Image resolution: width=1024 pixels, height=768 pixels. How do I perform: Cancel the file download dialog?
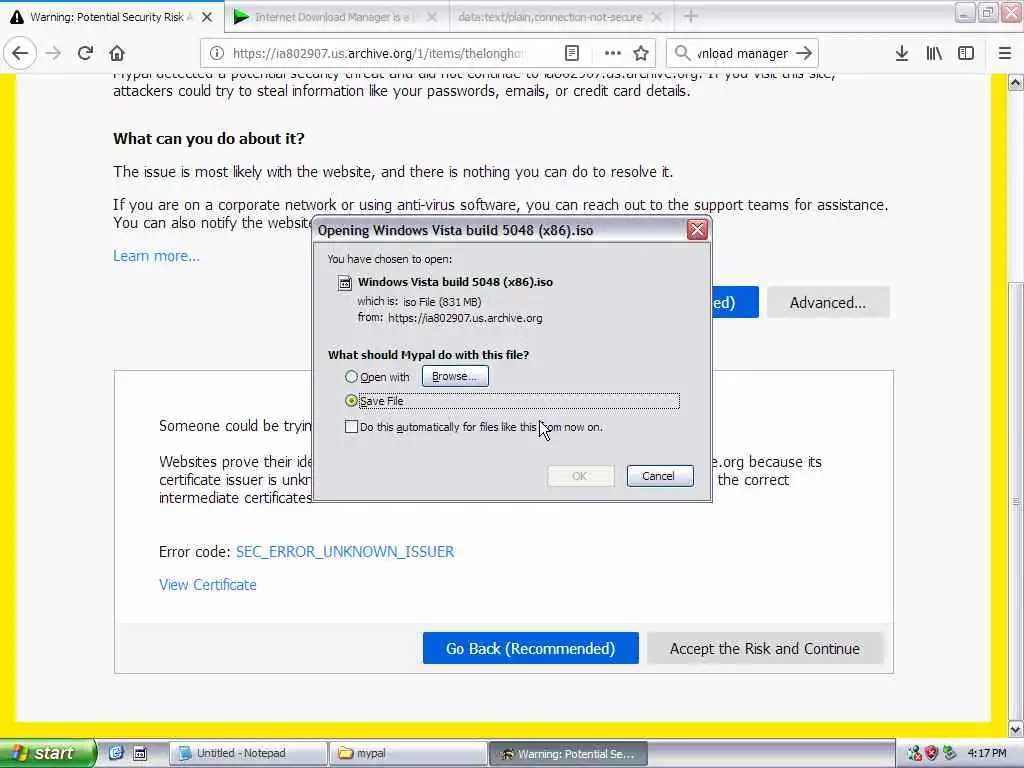point(660,476)
